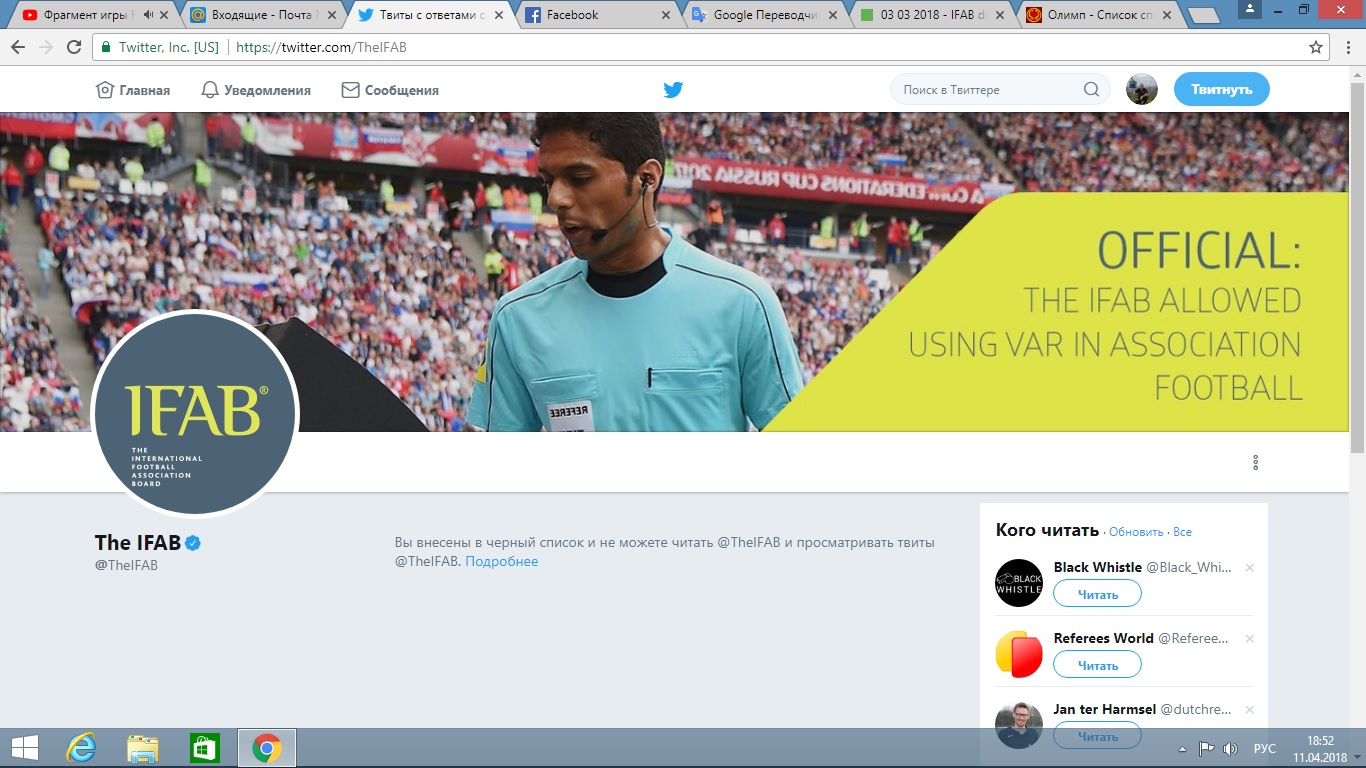The image size is (1366, 768).
Task: Follow Referees World with Читать button
Action: click(1097, 665)
